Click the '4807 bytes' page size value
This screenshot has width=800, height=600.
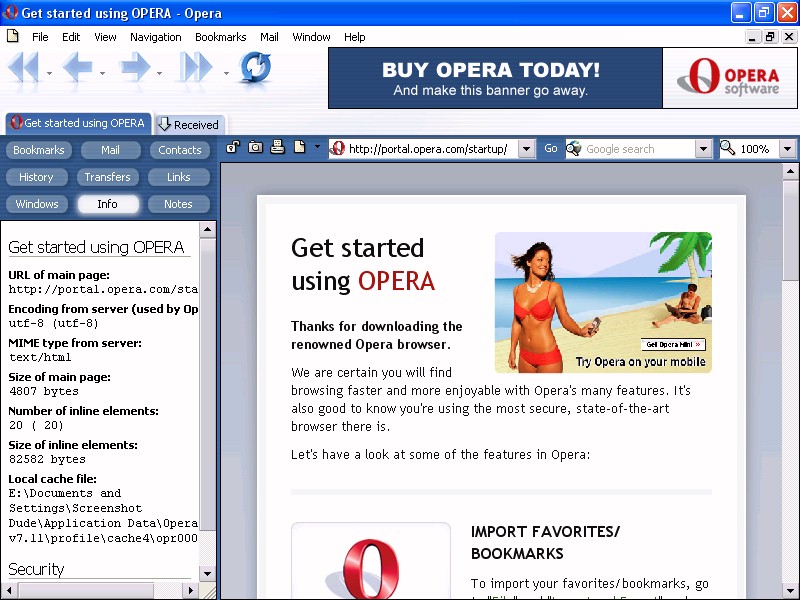pos(44,391)
